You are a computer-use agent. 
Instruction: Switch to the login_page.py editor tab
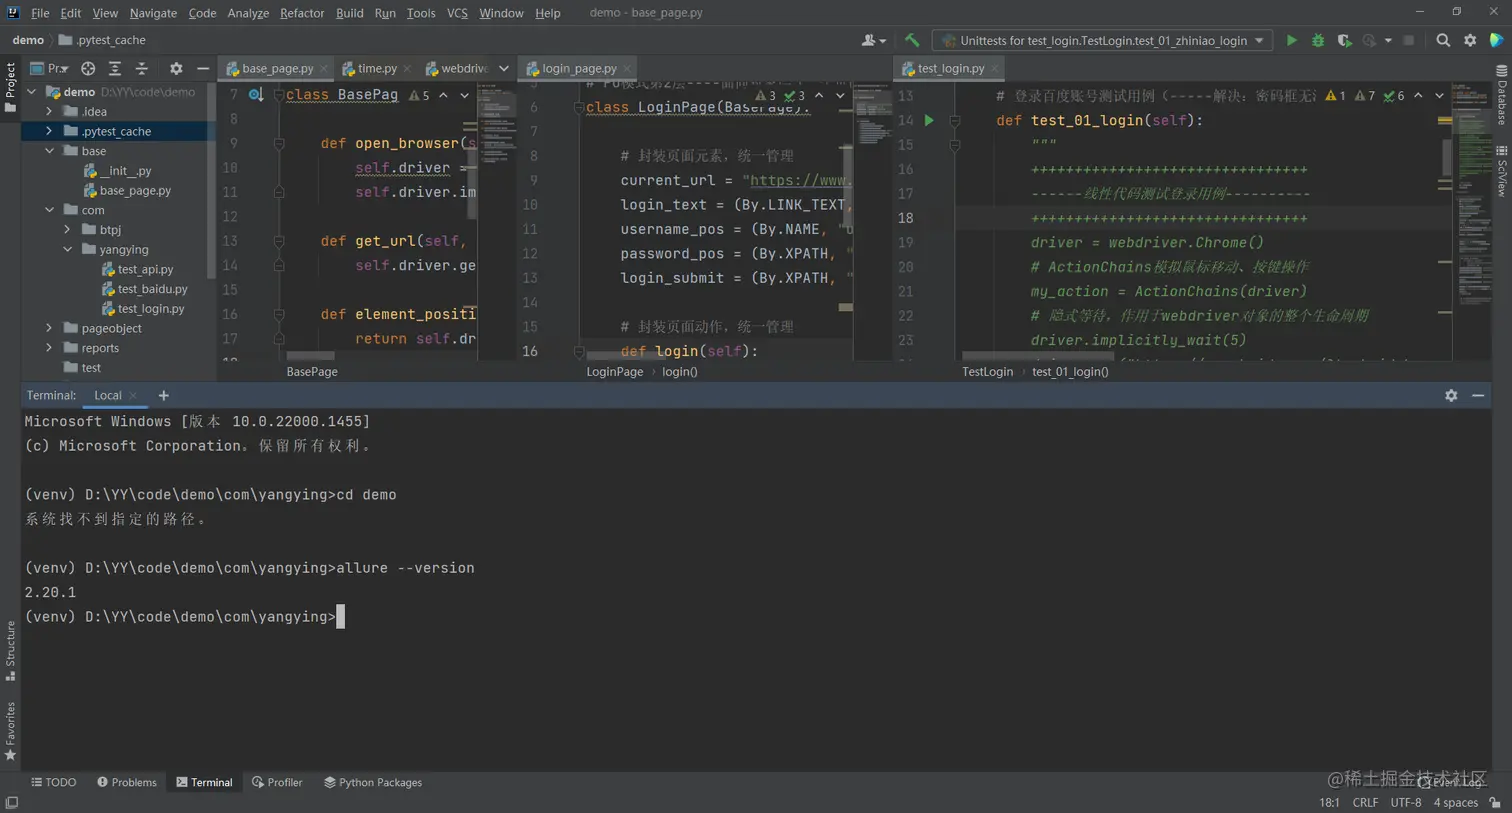578,68
